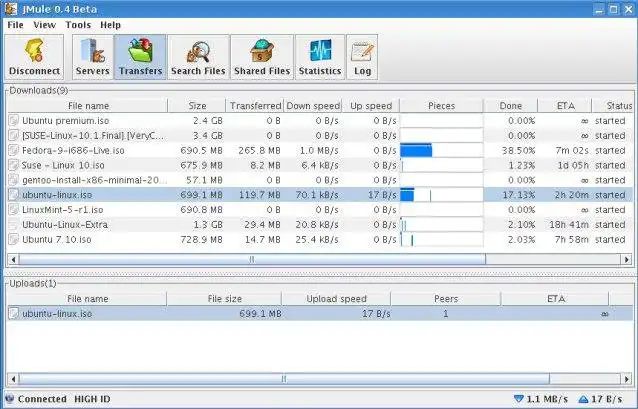Select the Ubuntu premium.iso download name
This screenshot has width=638, height=409.
pyautogui.click(x=66, y=121)
